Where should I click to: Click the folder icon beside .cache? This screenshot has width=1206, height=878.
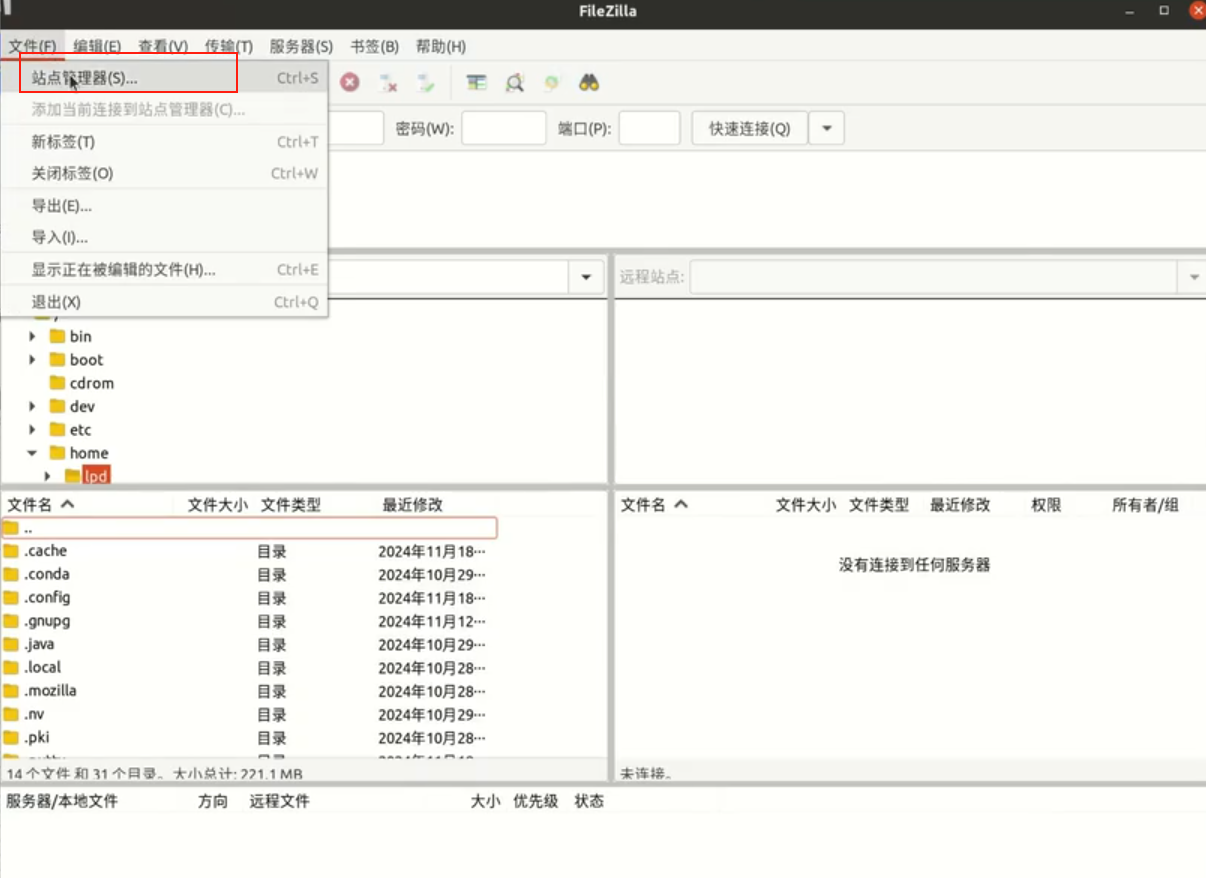(x=11, y=551)
